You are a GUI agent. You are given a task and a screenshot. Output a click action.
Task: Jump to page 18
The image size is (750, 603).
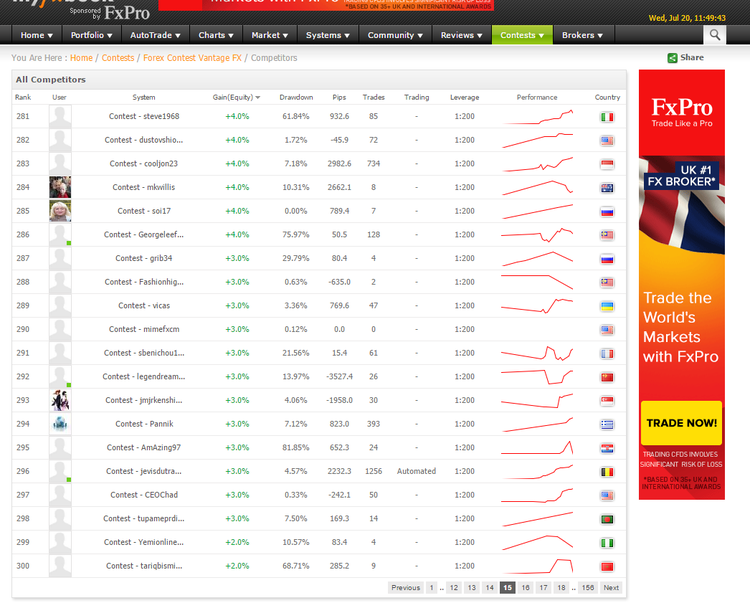tap(561, 588)
